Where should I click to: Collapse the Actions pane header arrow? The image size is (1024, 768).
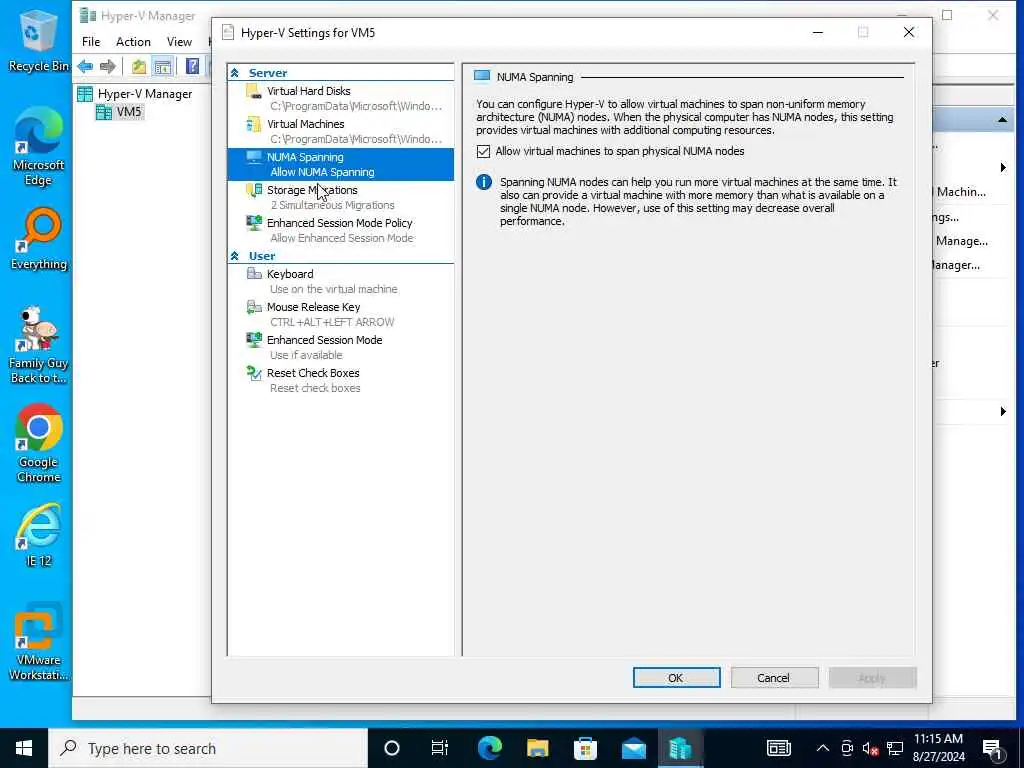pos(1002,120)
